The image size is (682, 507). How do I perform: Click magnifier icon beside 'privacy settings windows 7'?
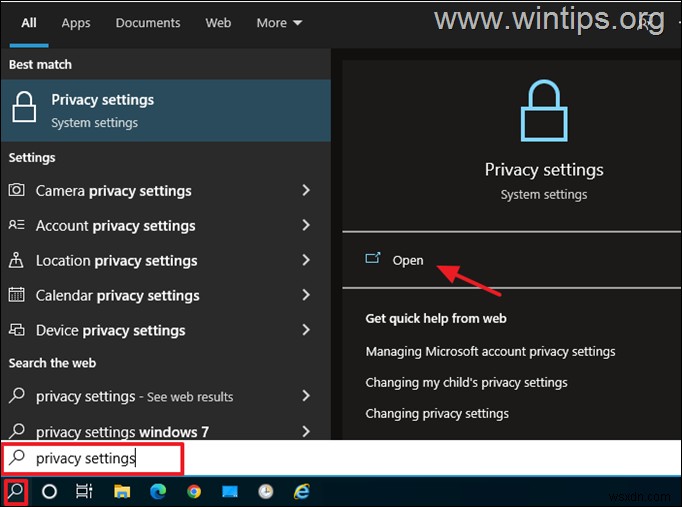pyautogui.click(x=17, y=430)
